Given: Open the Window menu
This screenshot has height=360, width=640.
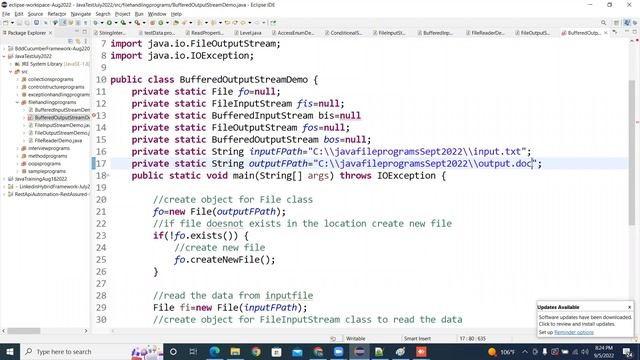Looking at the screenshot, I should click(157, 14).
